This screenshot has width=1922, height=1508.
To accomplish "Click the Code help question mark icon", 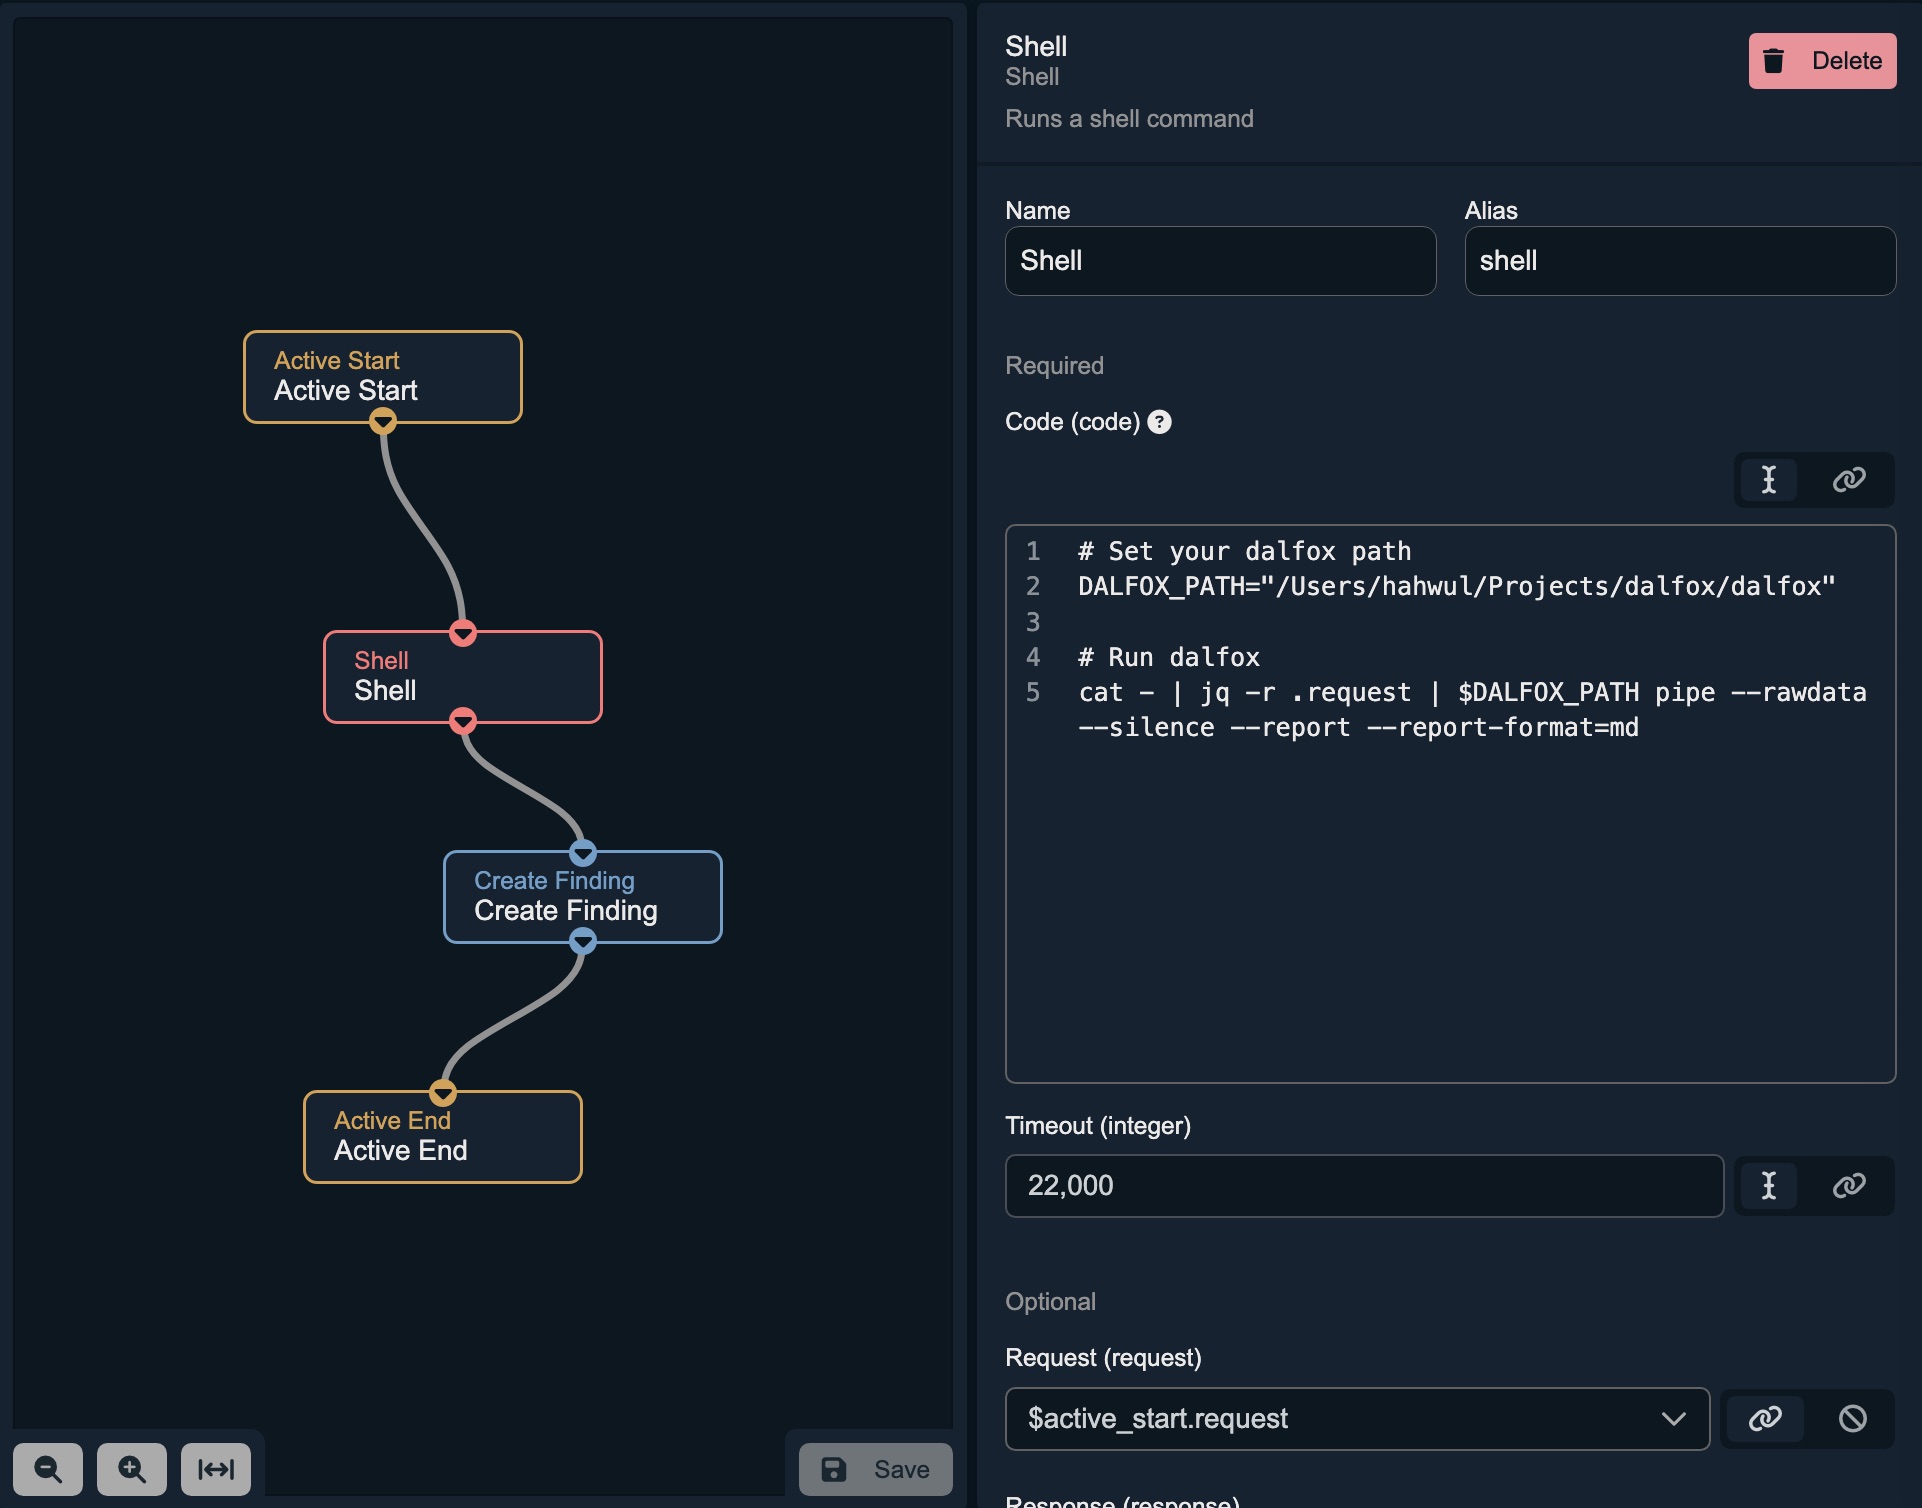I will pos(1159,422).
